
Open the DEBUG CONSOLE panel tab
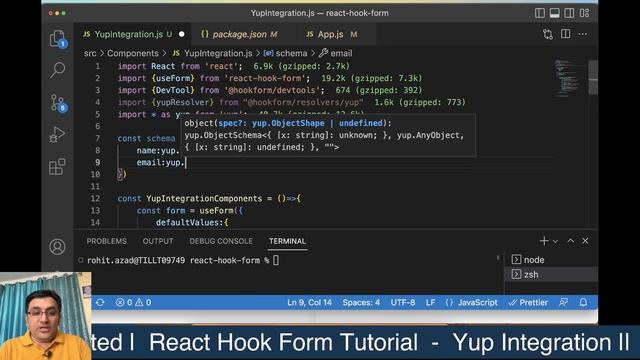point(221,241)
